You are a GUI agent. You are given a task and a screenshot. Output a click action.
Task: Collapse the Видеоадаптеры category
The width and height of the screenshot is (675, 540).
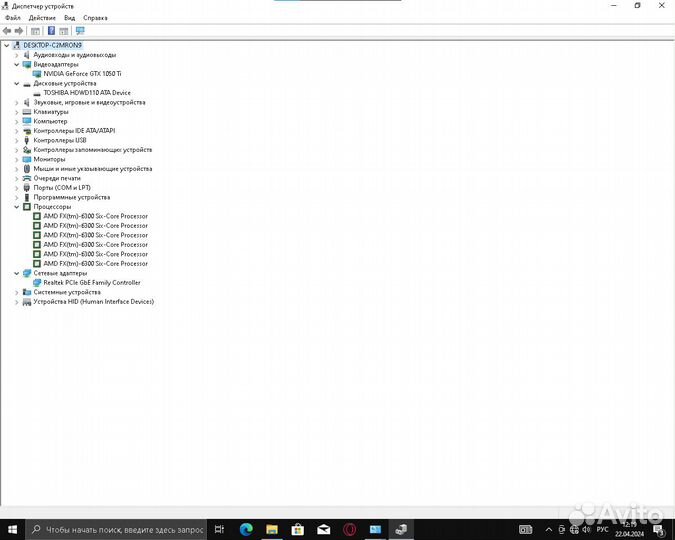16,65
